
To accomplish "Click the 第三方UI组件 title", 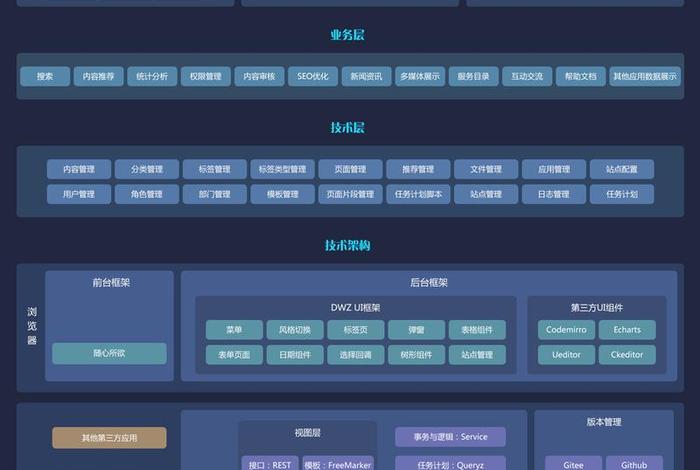I will tap(597, 308).
